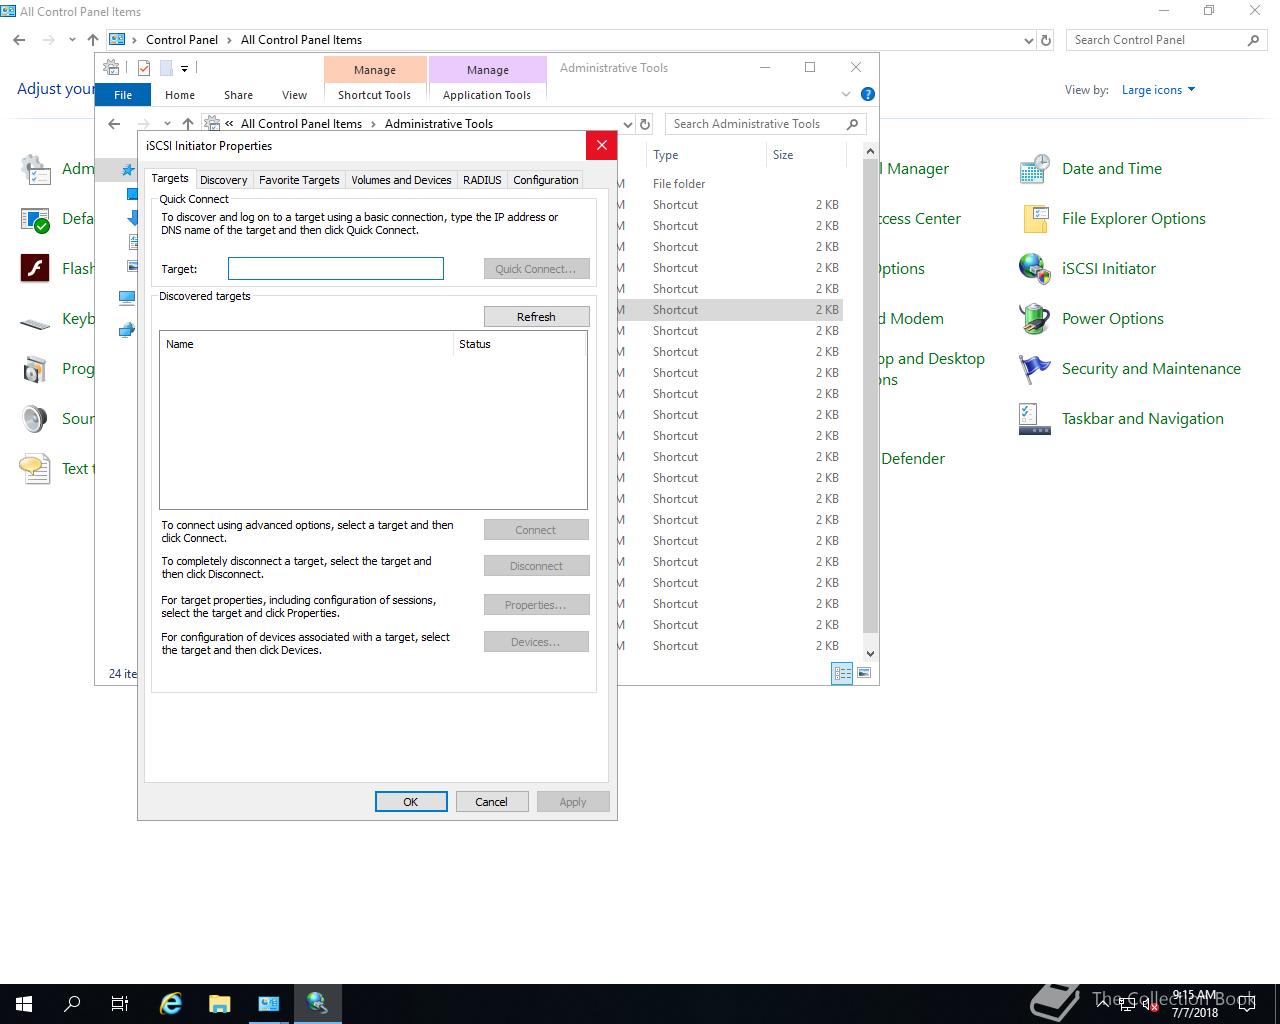Select Quick access star in navigation pane
Image resolution: width=1280 pixels, height=1024 pixels.
pos(128,171)
